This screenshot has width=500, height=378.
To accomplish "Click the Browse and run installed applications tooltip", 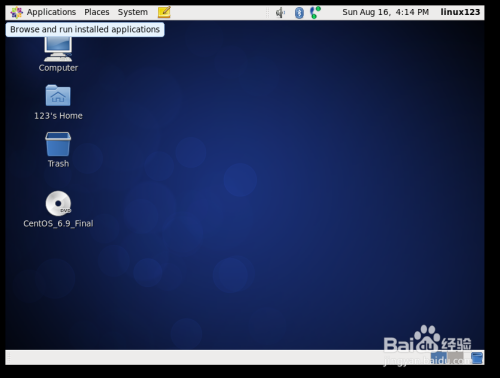I will (85, 30).
